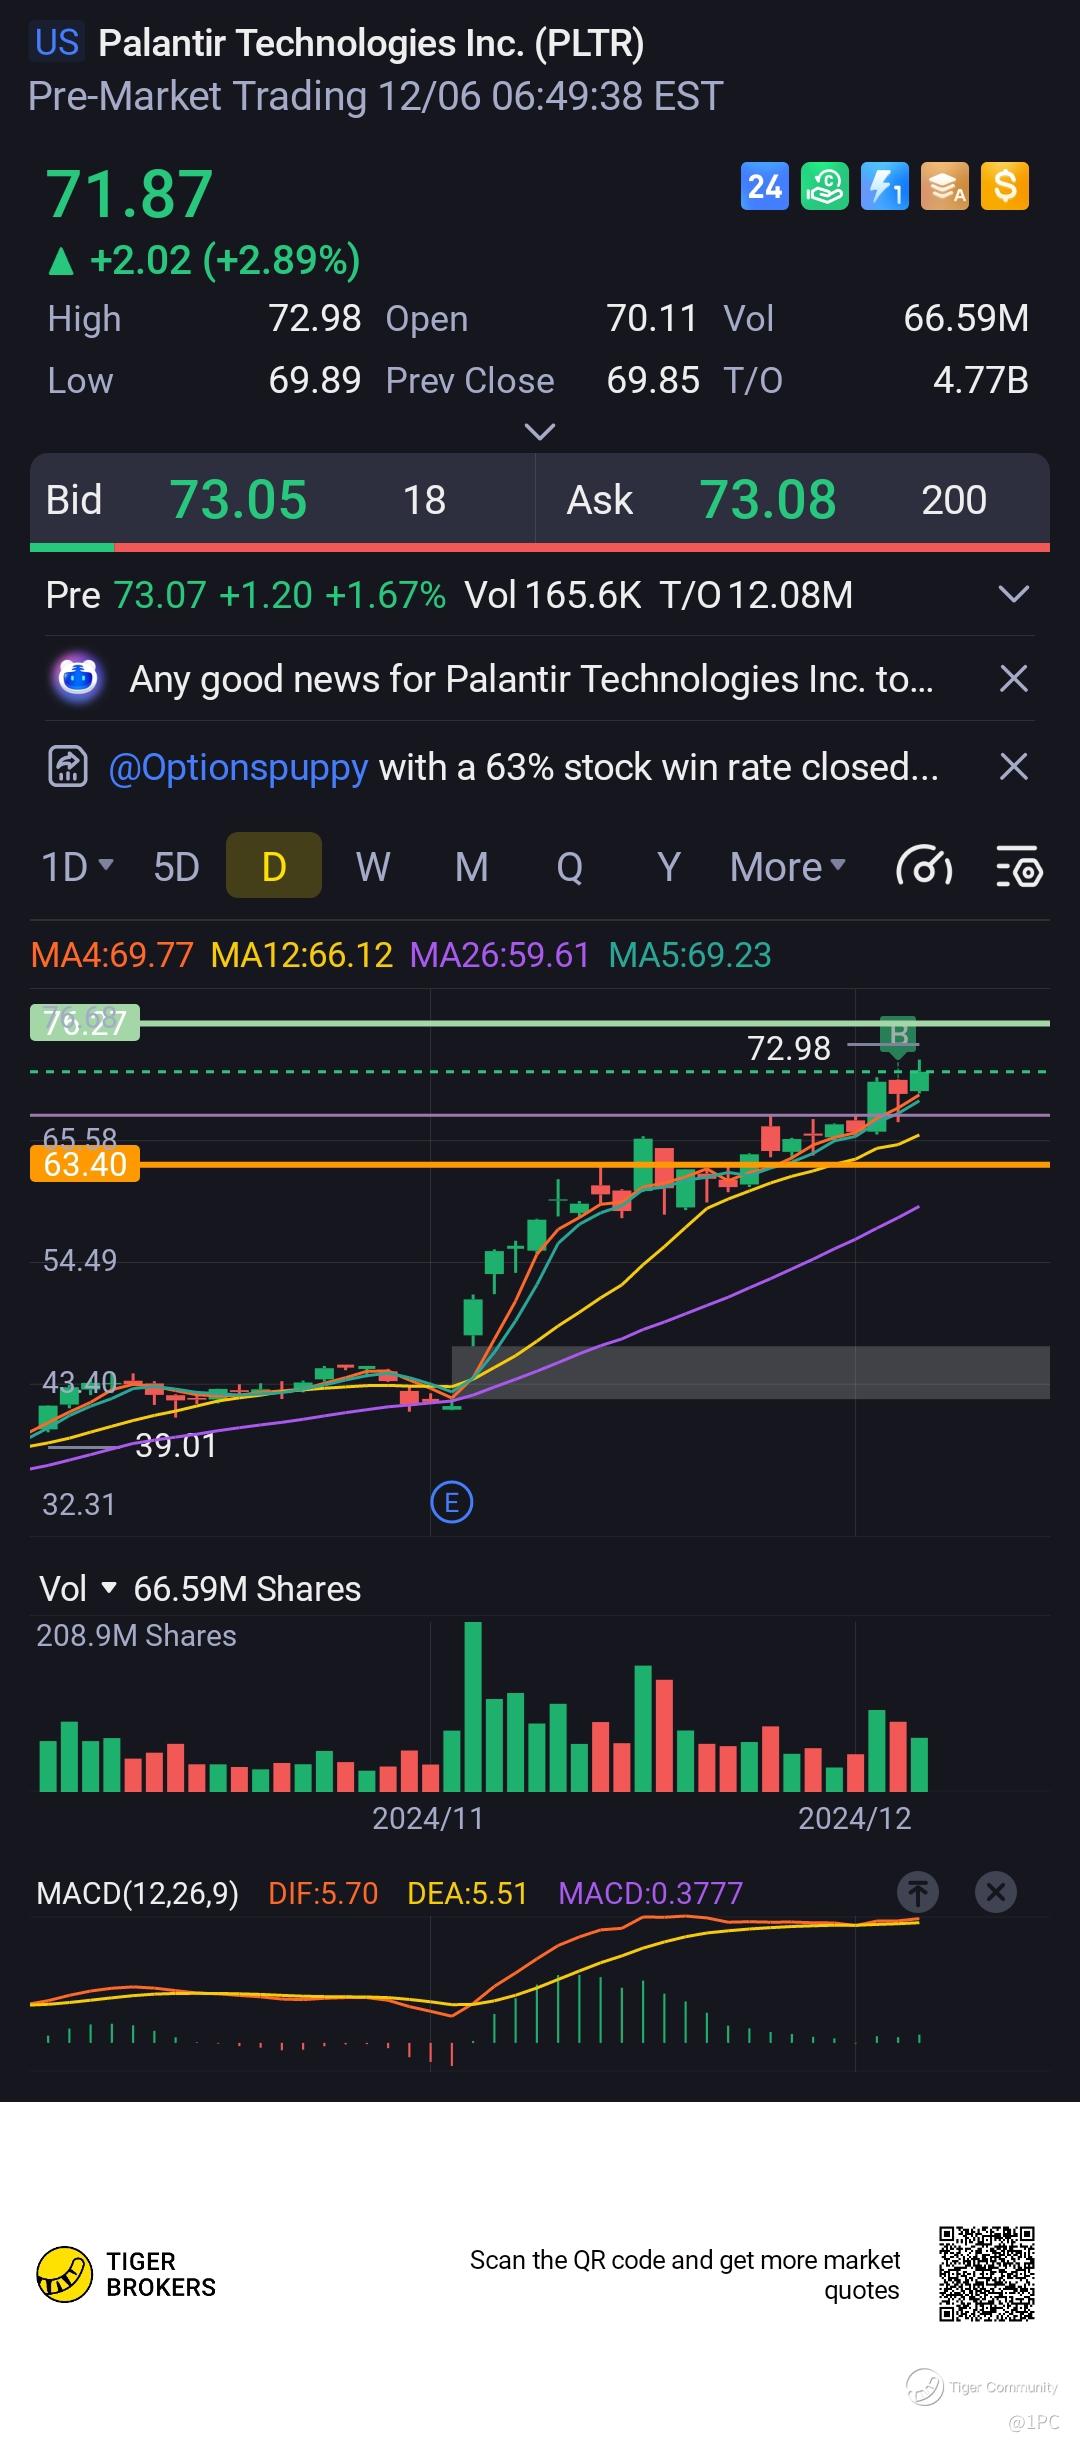Viewport: 1080px width, 2447px height.
Task: Tap the current price 71.87
Action: point(129,194)
